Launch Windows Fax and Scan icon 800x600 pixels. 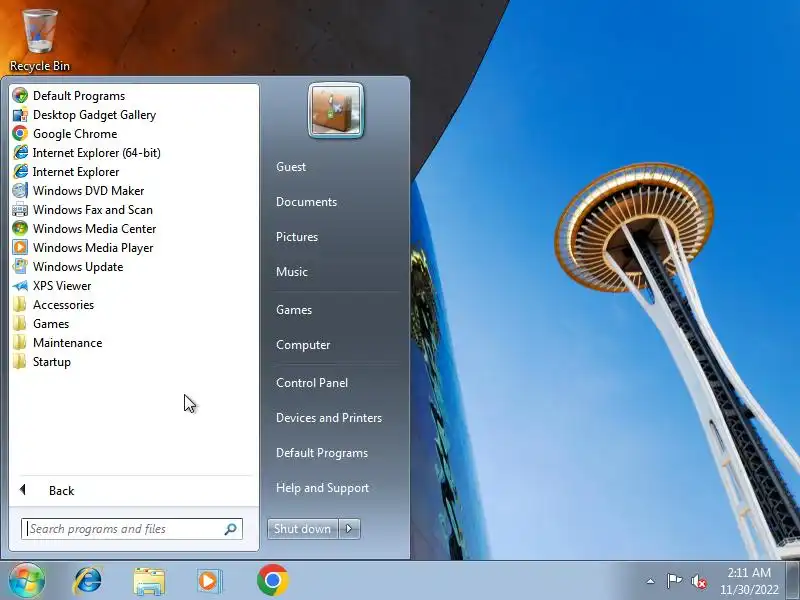tap(20, 210)
